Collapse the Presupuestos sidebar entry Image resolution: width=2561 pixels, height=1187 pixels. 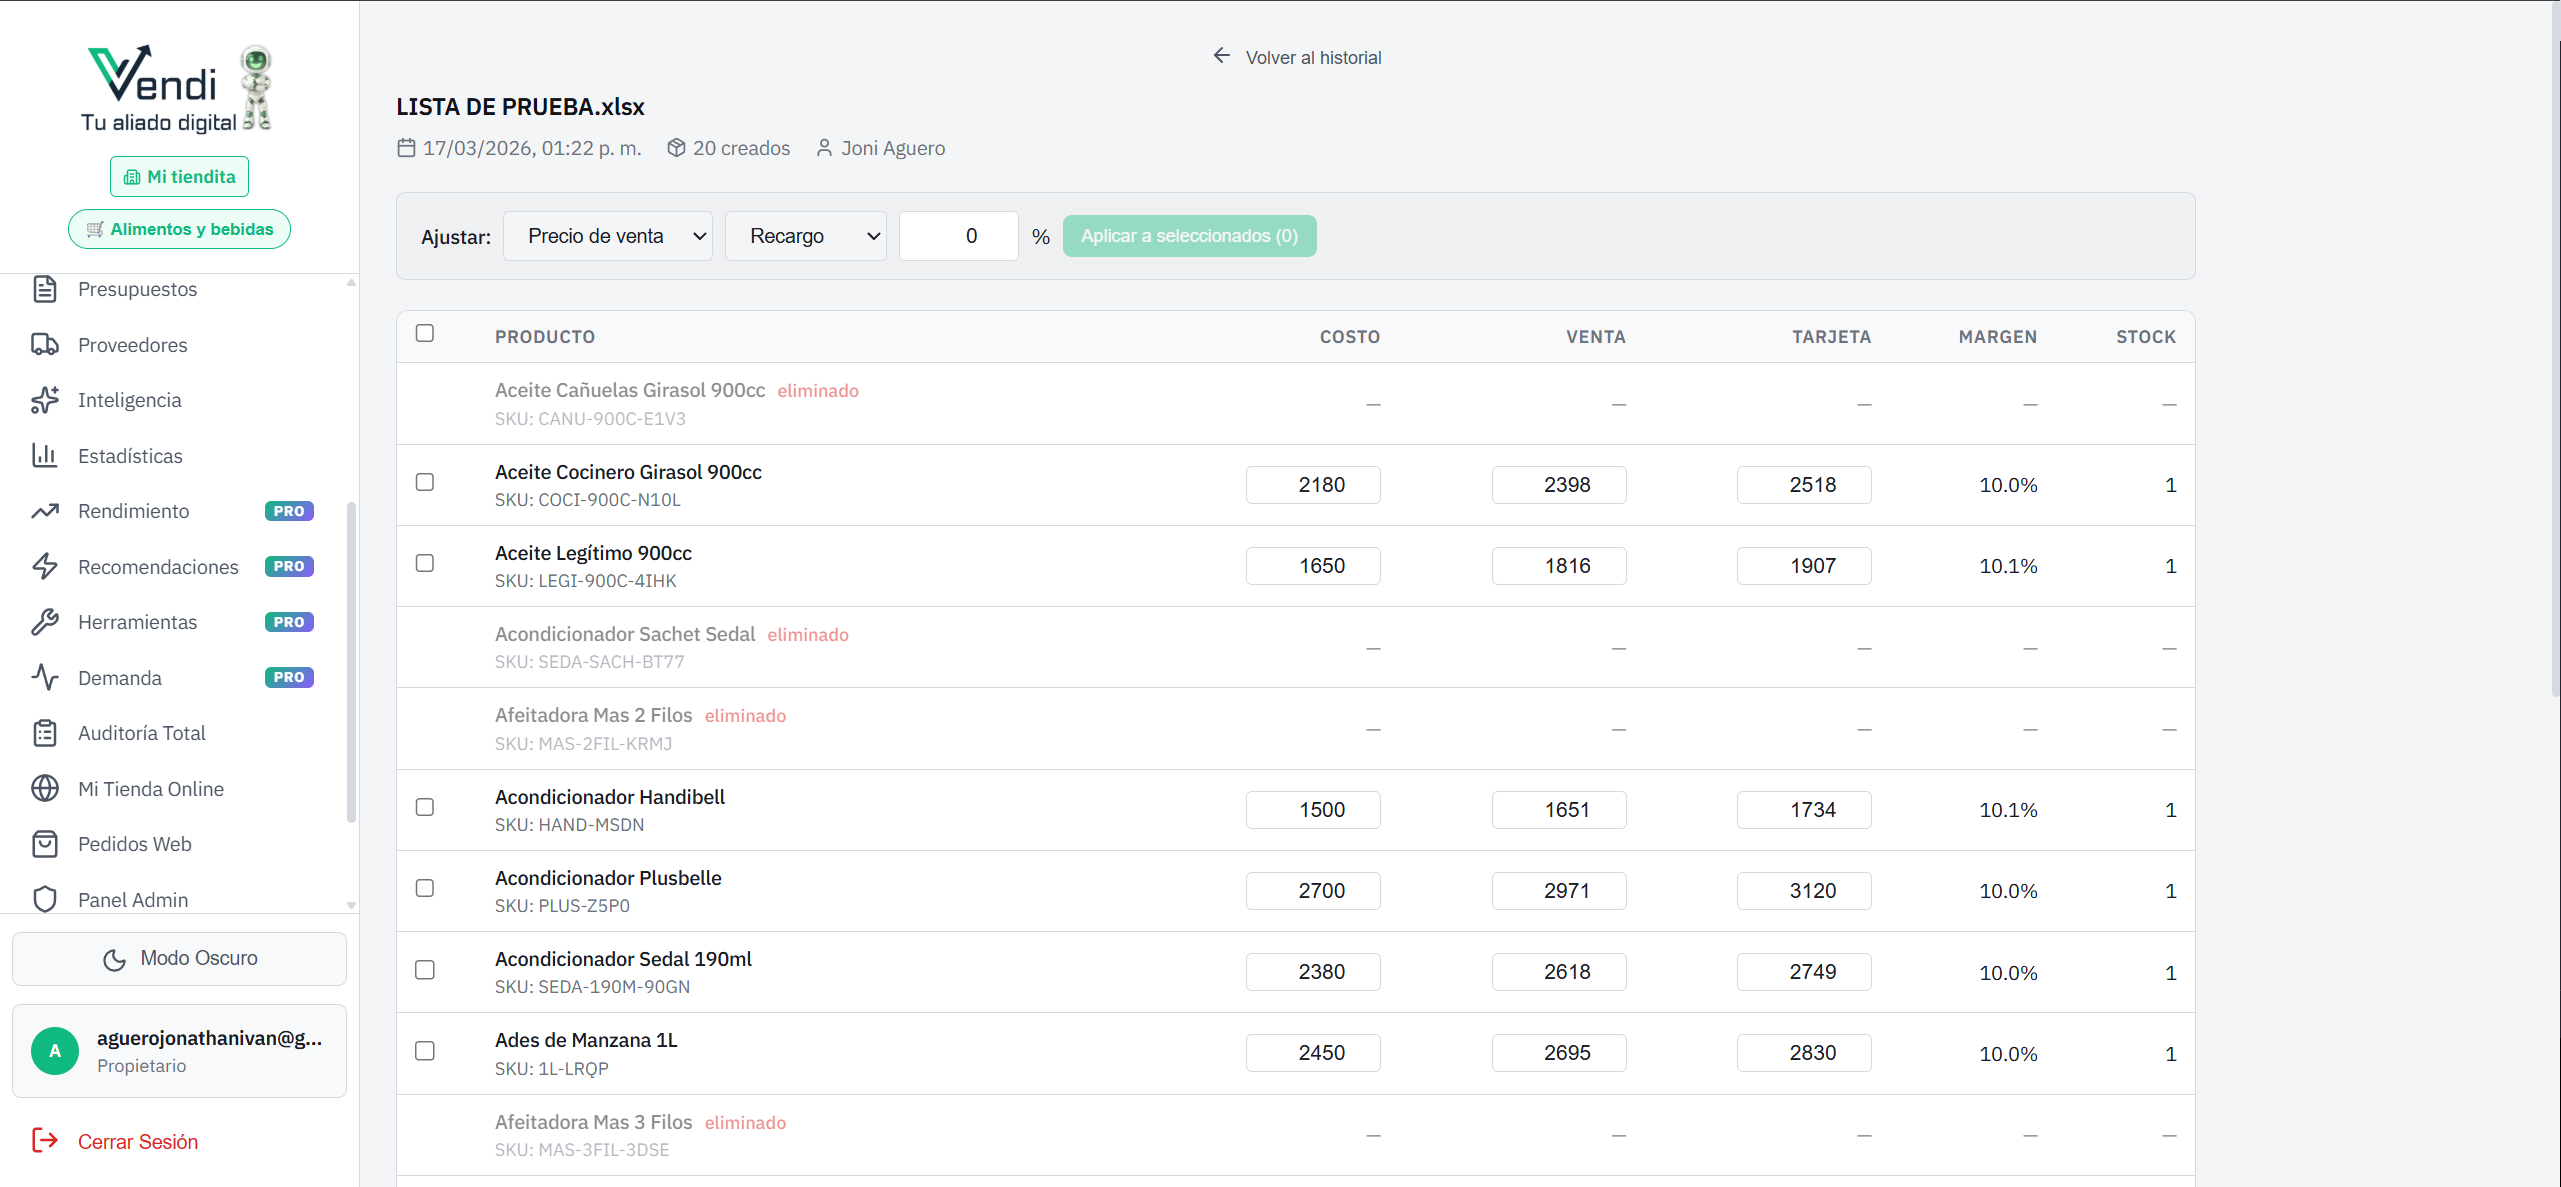pyautogui.click(x=137, y=289)
